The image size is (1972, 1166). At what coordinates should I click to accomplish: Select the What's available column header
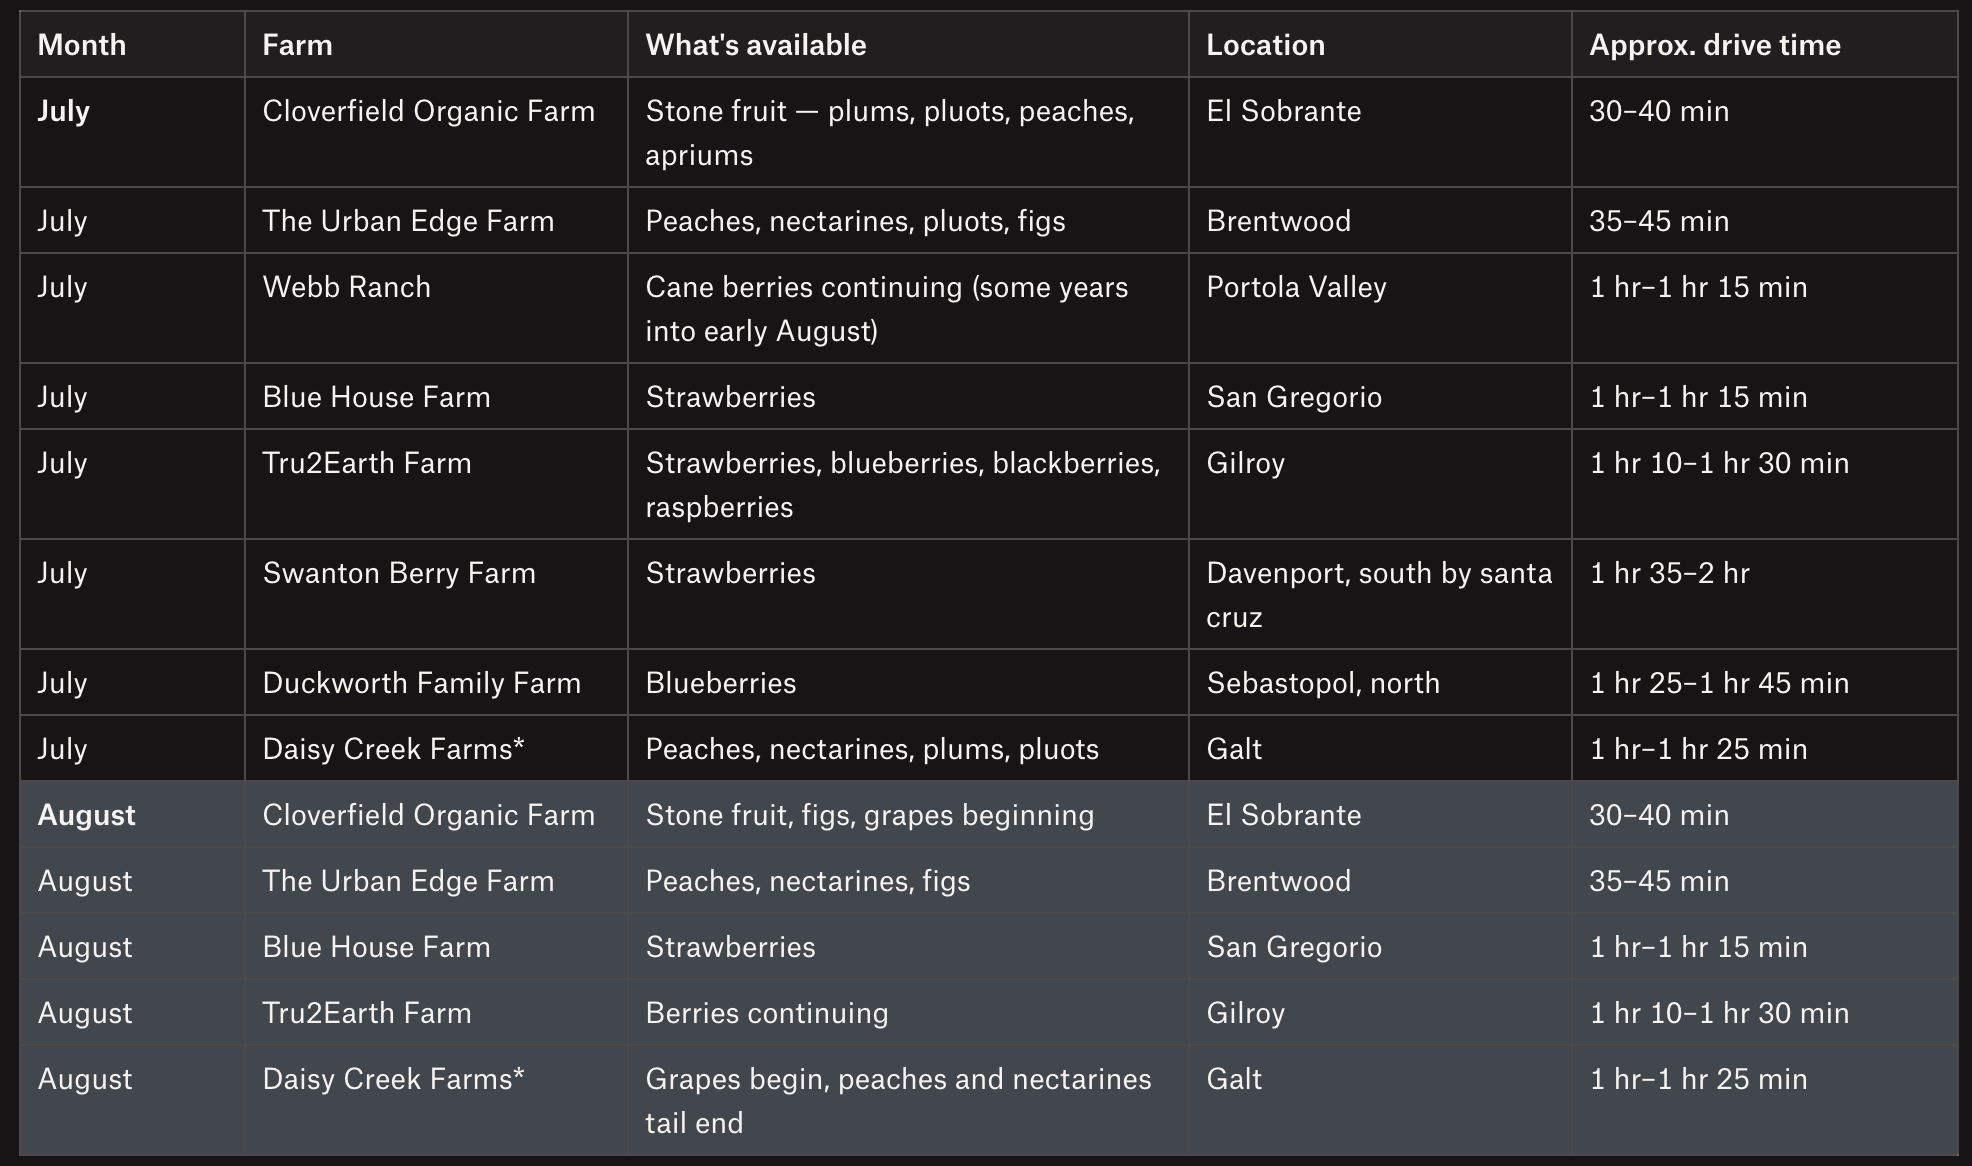click(756, 45)
